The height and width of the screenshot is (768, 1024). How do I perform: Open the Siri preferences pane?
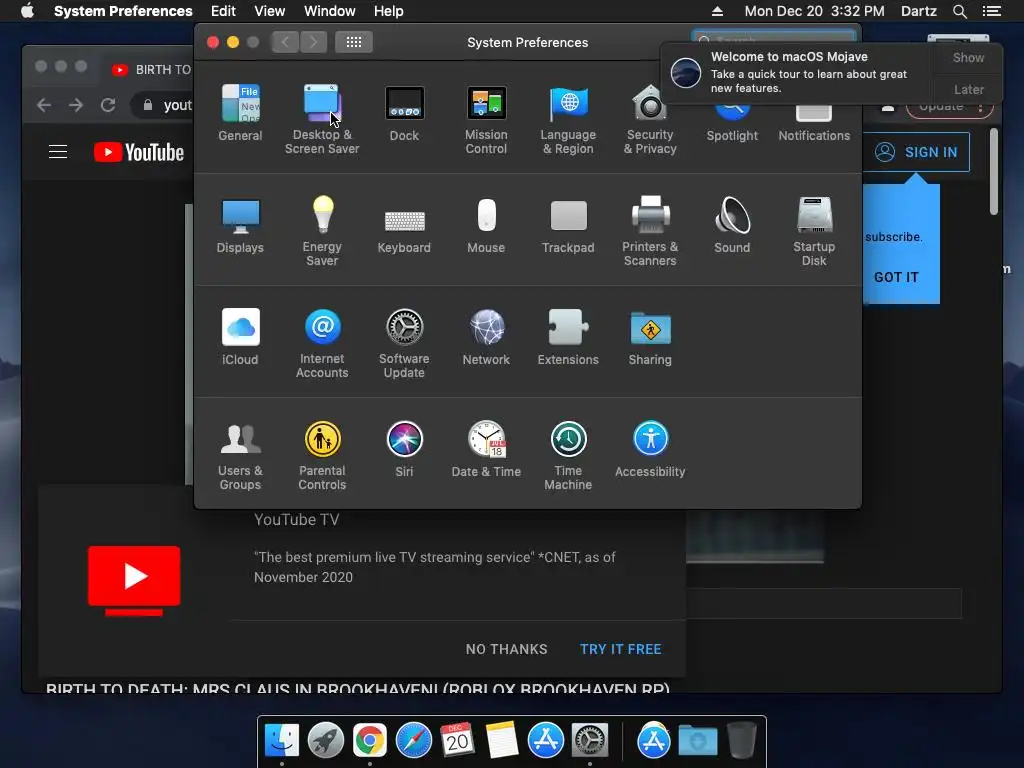[404, 449]
